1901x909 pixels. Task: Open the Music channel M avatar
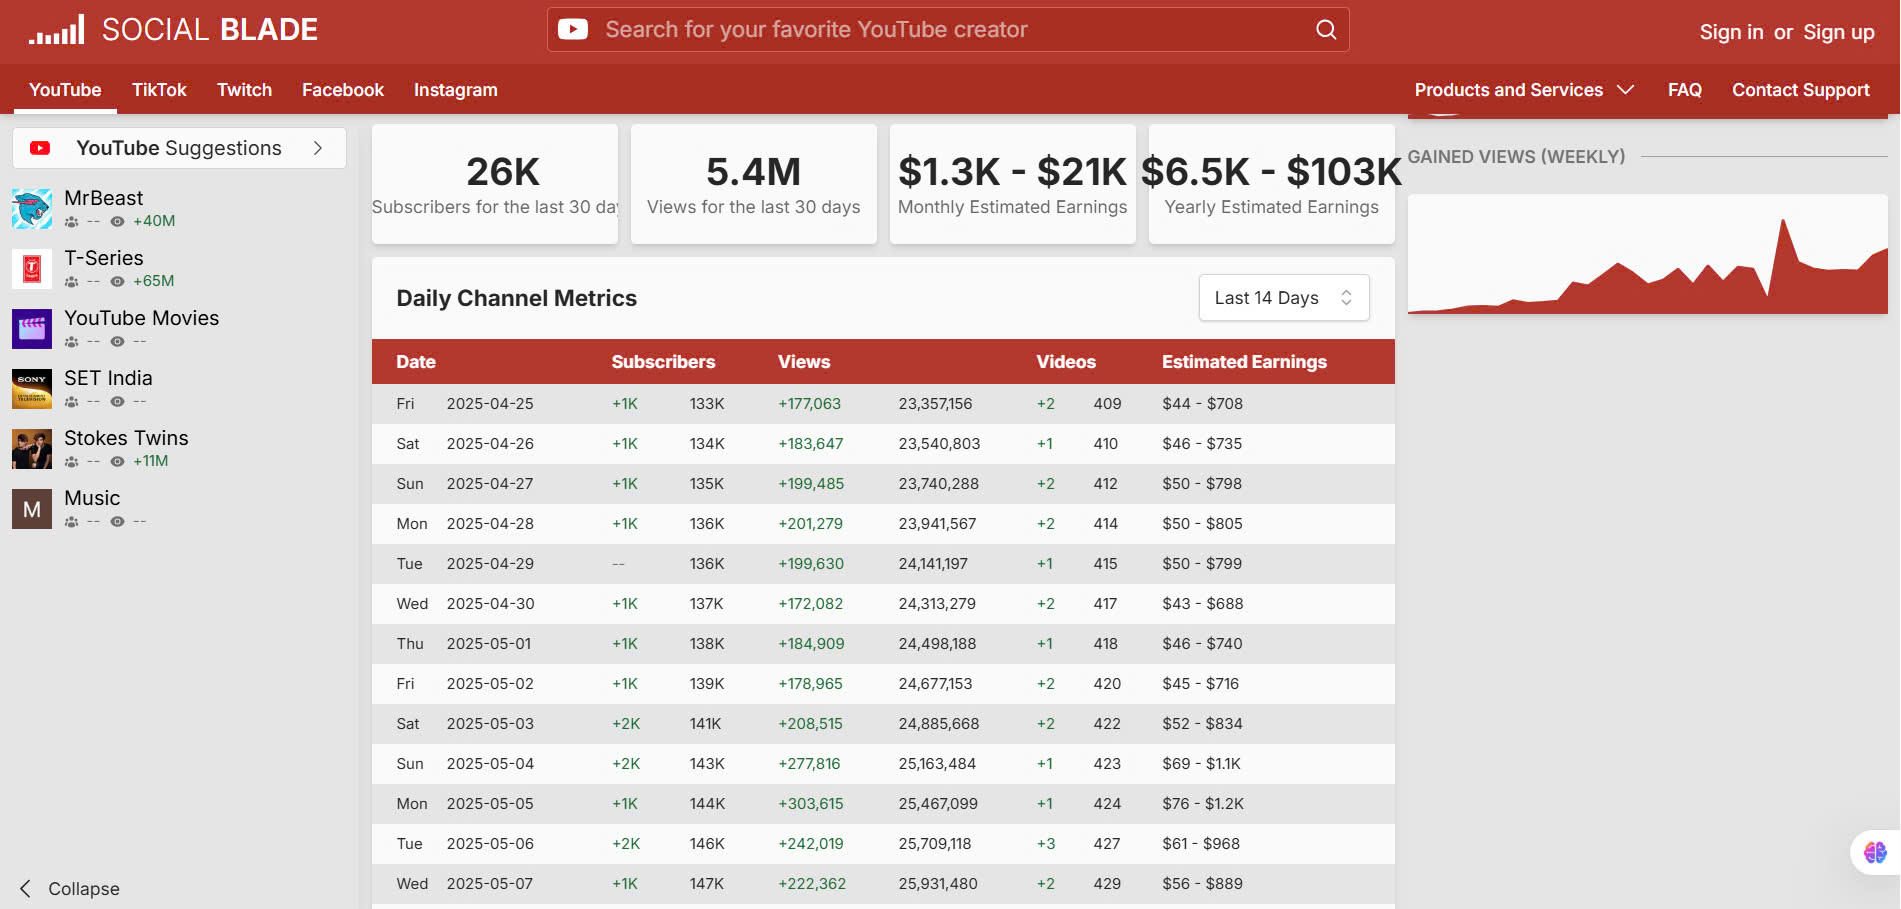32,508
